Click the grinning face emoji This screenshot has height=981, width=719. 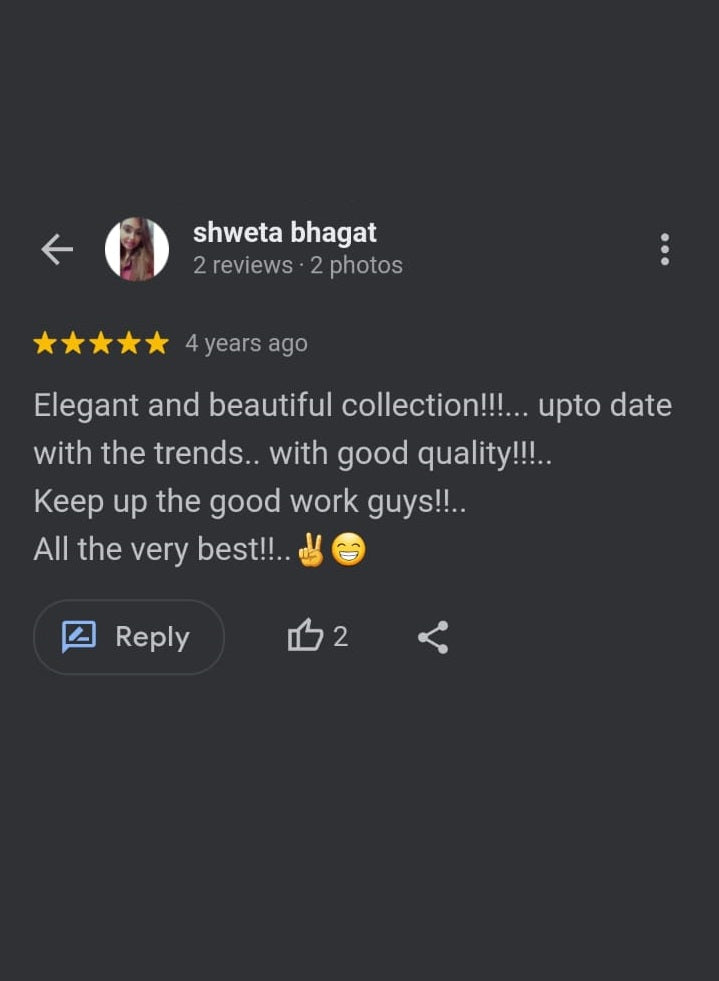coord(349,549)
